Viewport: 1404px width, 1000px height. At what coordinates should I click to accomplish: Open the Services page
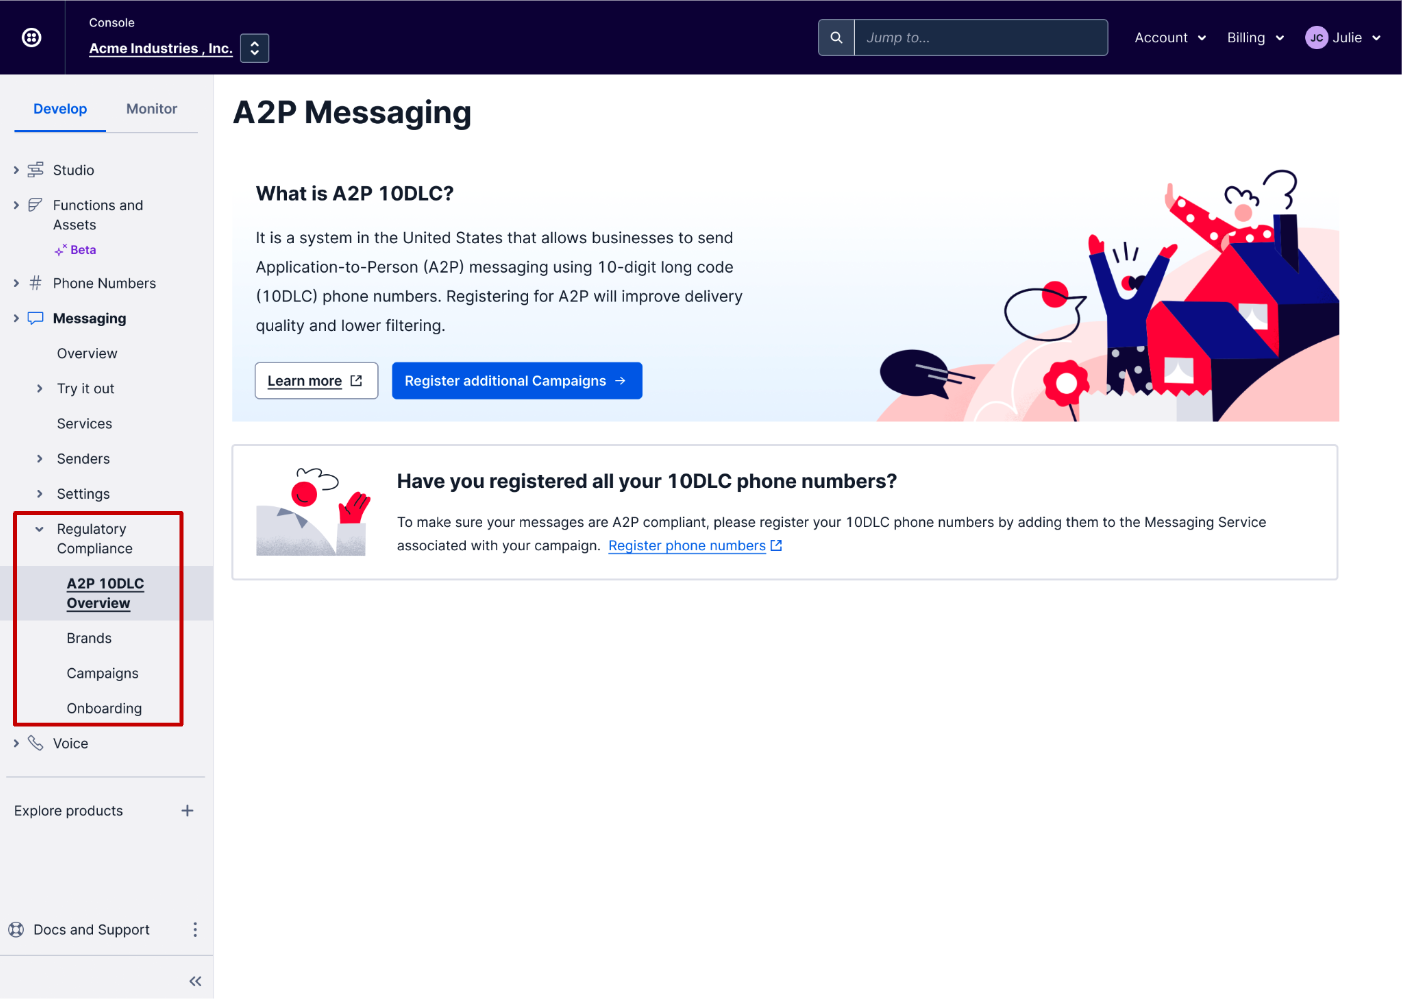(85, 424)
